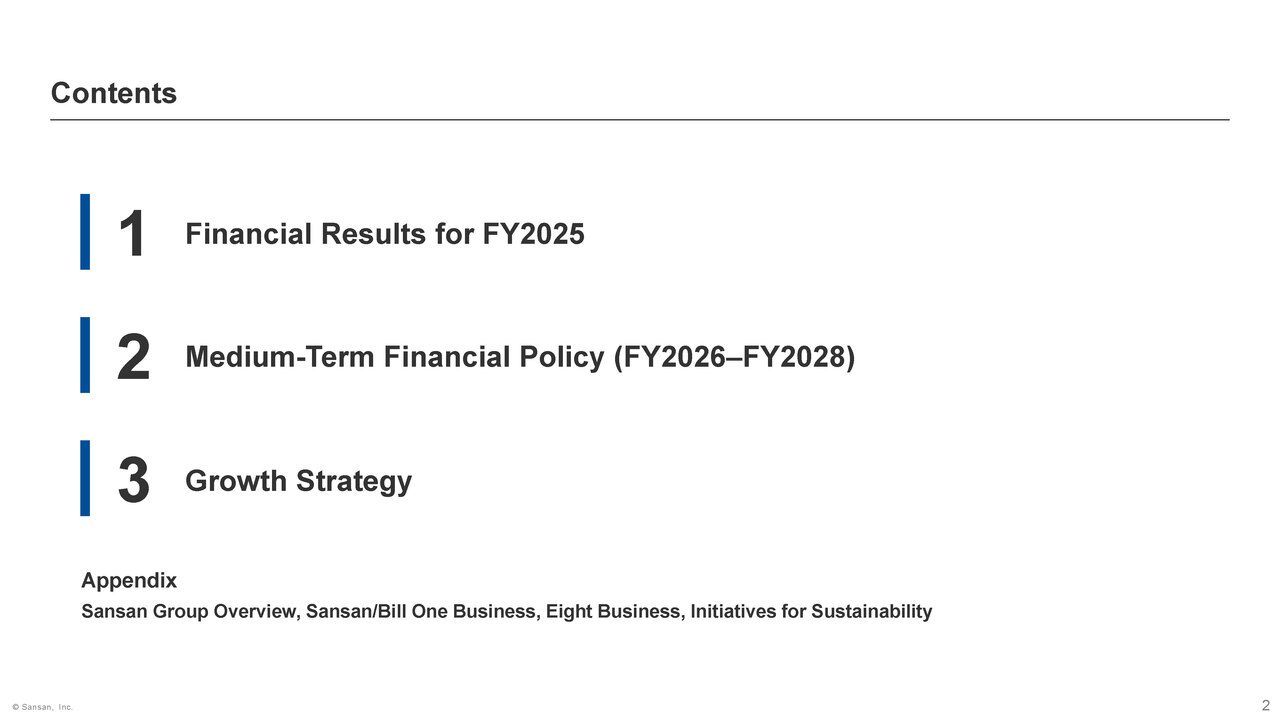
Task: Open Medium-Term Financial Policy section
Action: click(520, 357)
